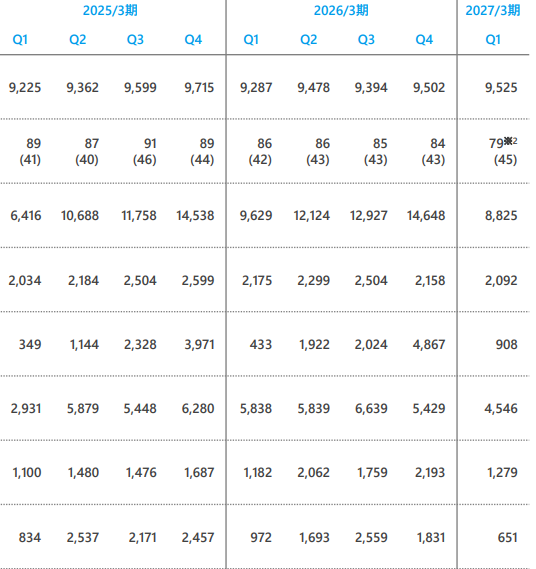Viewport: 536px width, 569px height.
Task: Click the cell showing 6,639
Action: 371,409
